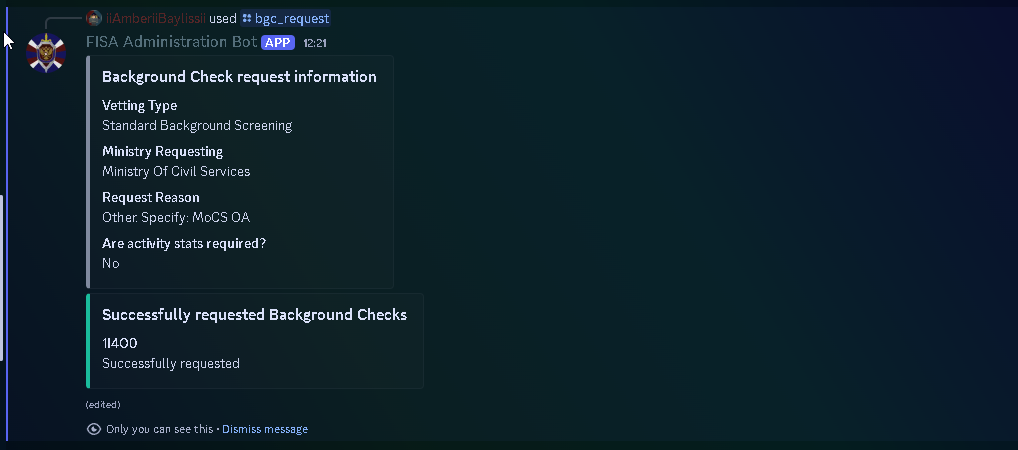Click the vertical scrollbar on the left edge
This screenshot has height=450, width=1018.
(x=1, y=278)
